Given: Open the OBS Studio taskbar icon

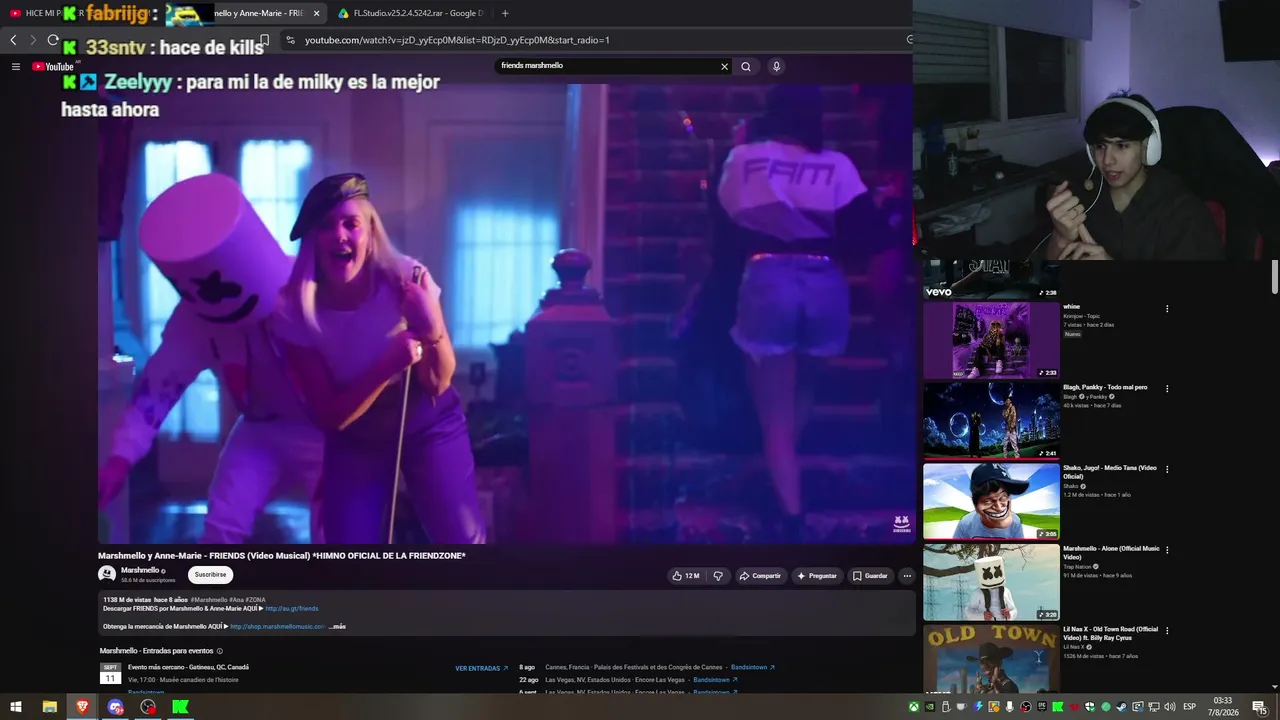Looking at the screenshot, I should point(148,707).
